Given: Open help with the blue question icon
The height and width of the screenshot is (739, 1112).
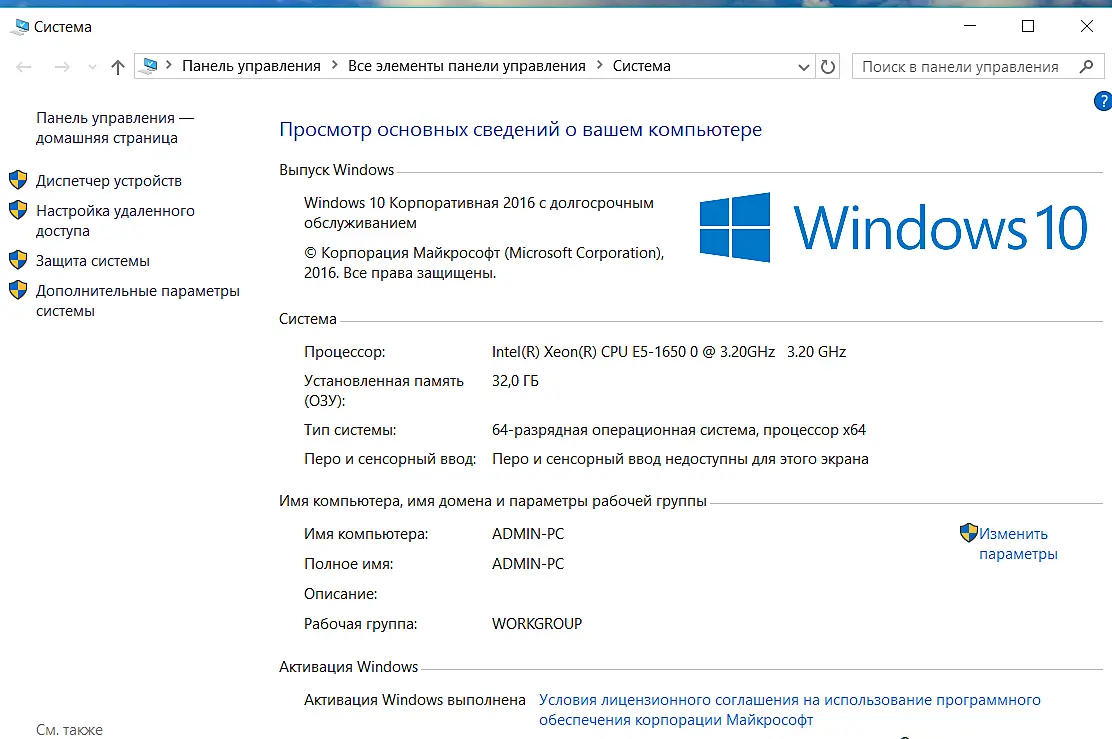Looking at the screenshot, I should [x=1103, y=101].
